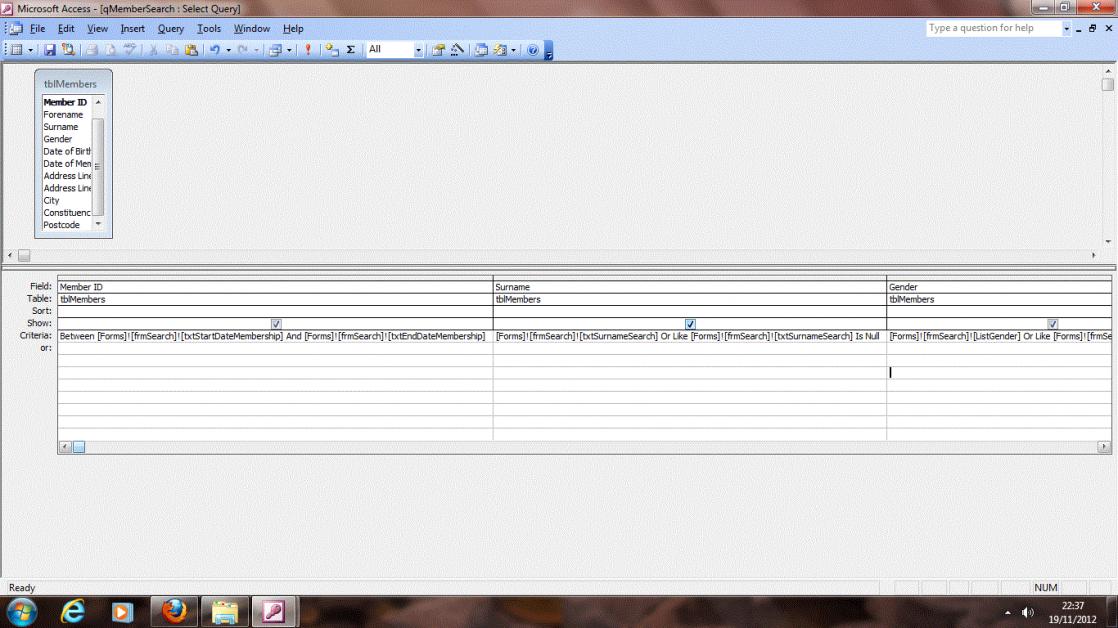Click the Cut scissors icon
The width and height of the screenshot is (1118, 628).
153,50
